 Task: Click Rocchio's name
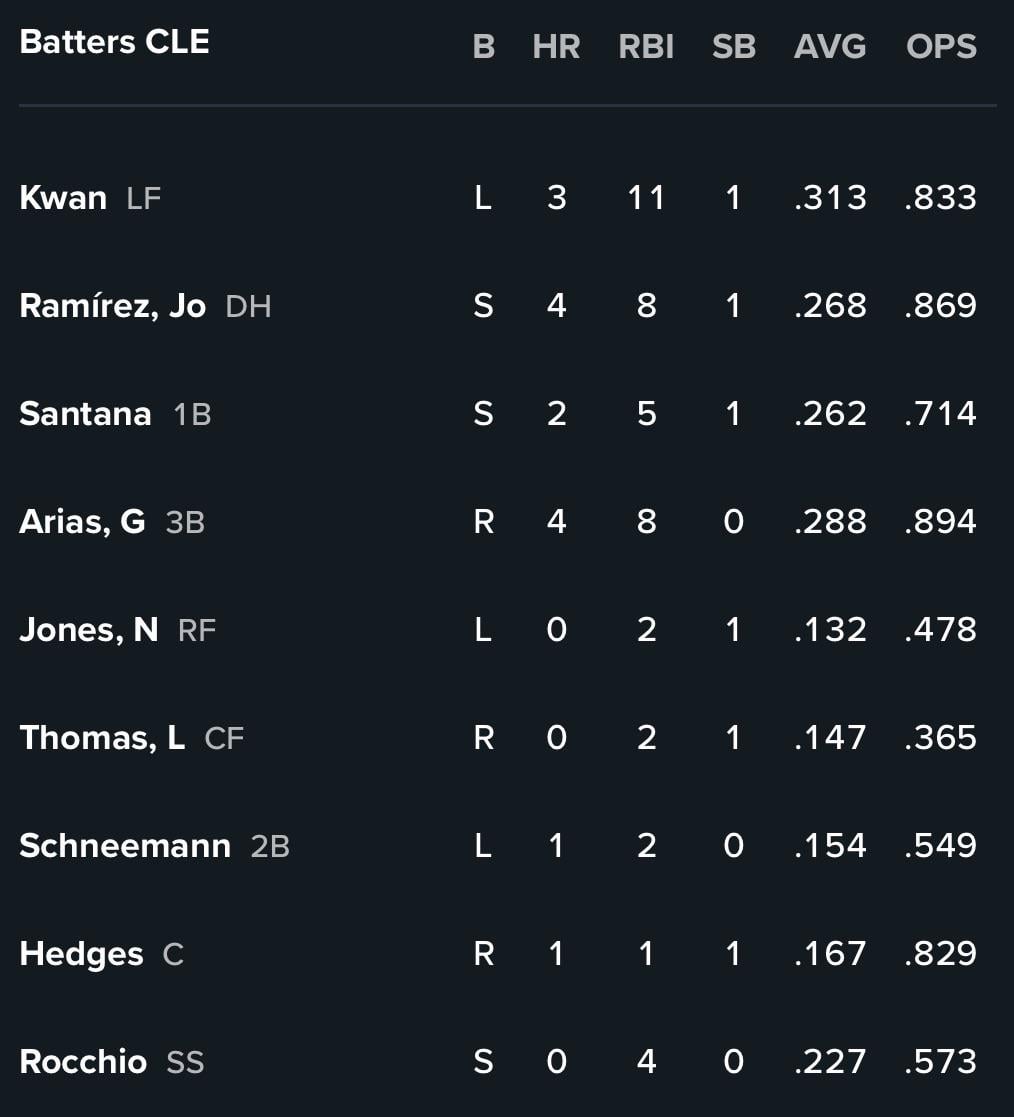pos(83,1062)
